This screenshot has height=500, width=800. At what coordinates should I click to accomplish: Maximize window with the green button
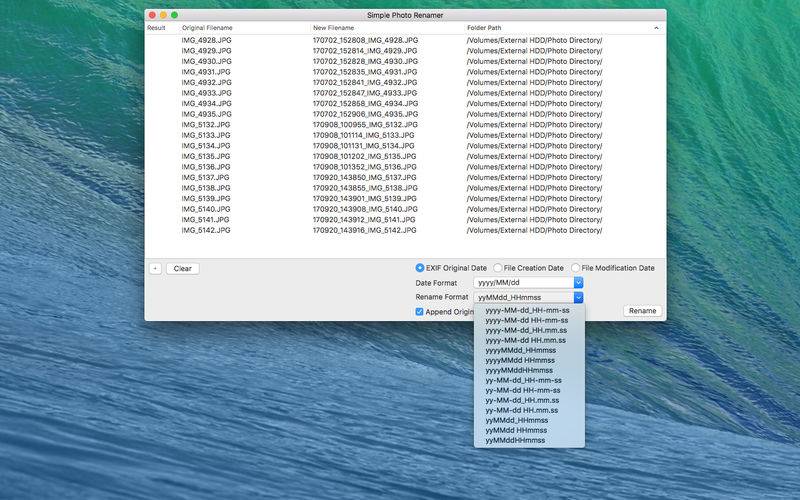(174, 15)
